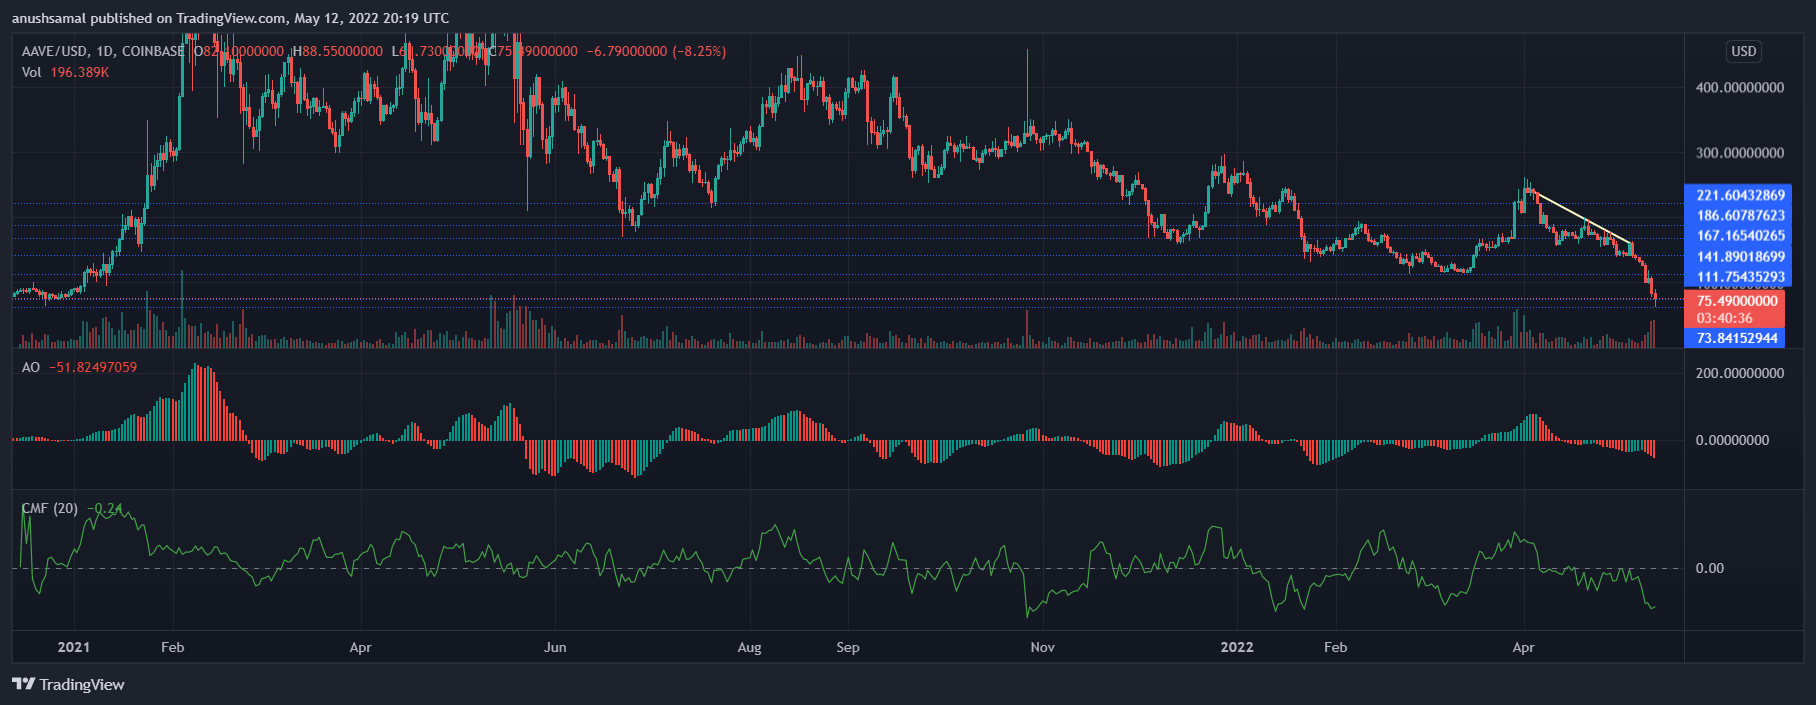Select the Vol 196.389K indicator label
The width and height of the screenshot is (1816, 705).
click(x=65, y=72)
